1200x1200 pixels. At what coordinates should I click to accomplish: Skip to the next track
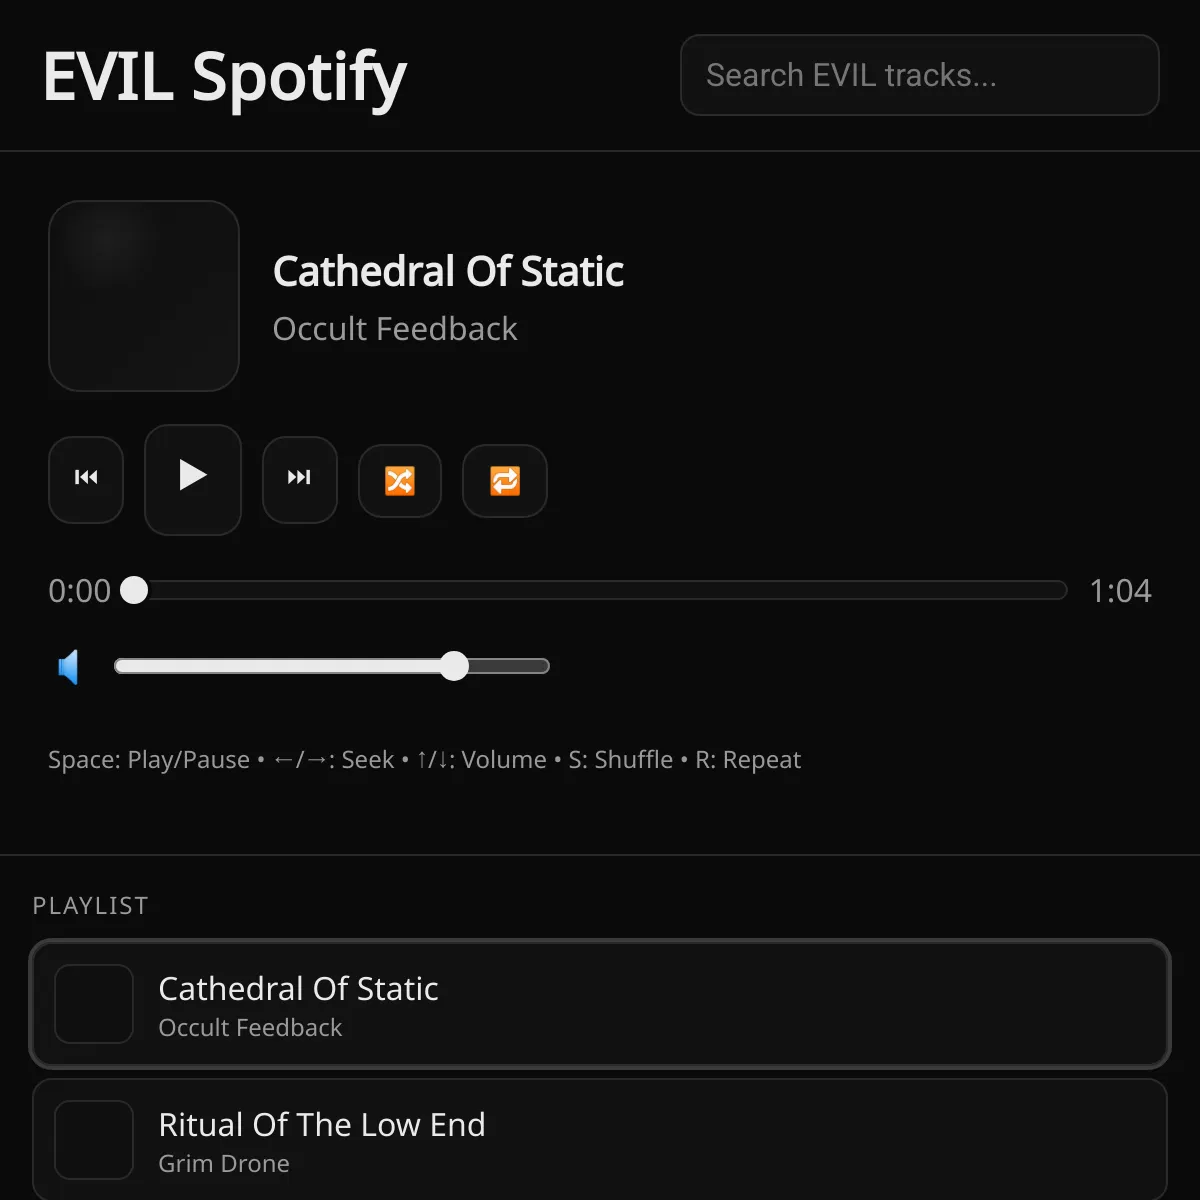(299, 479)
